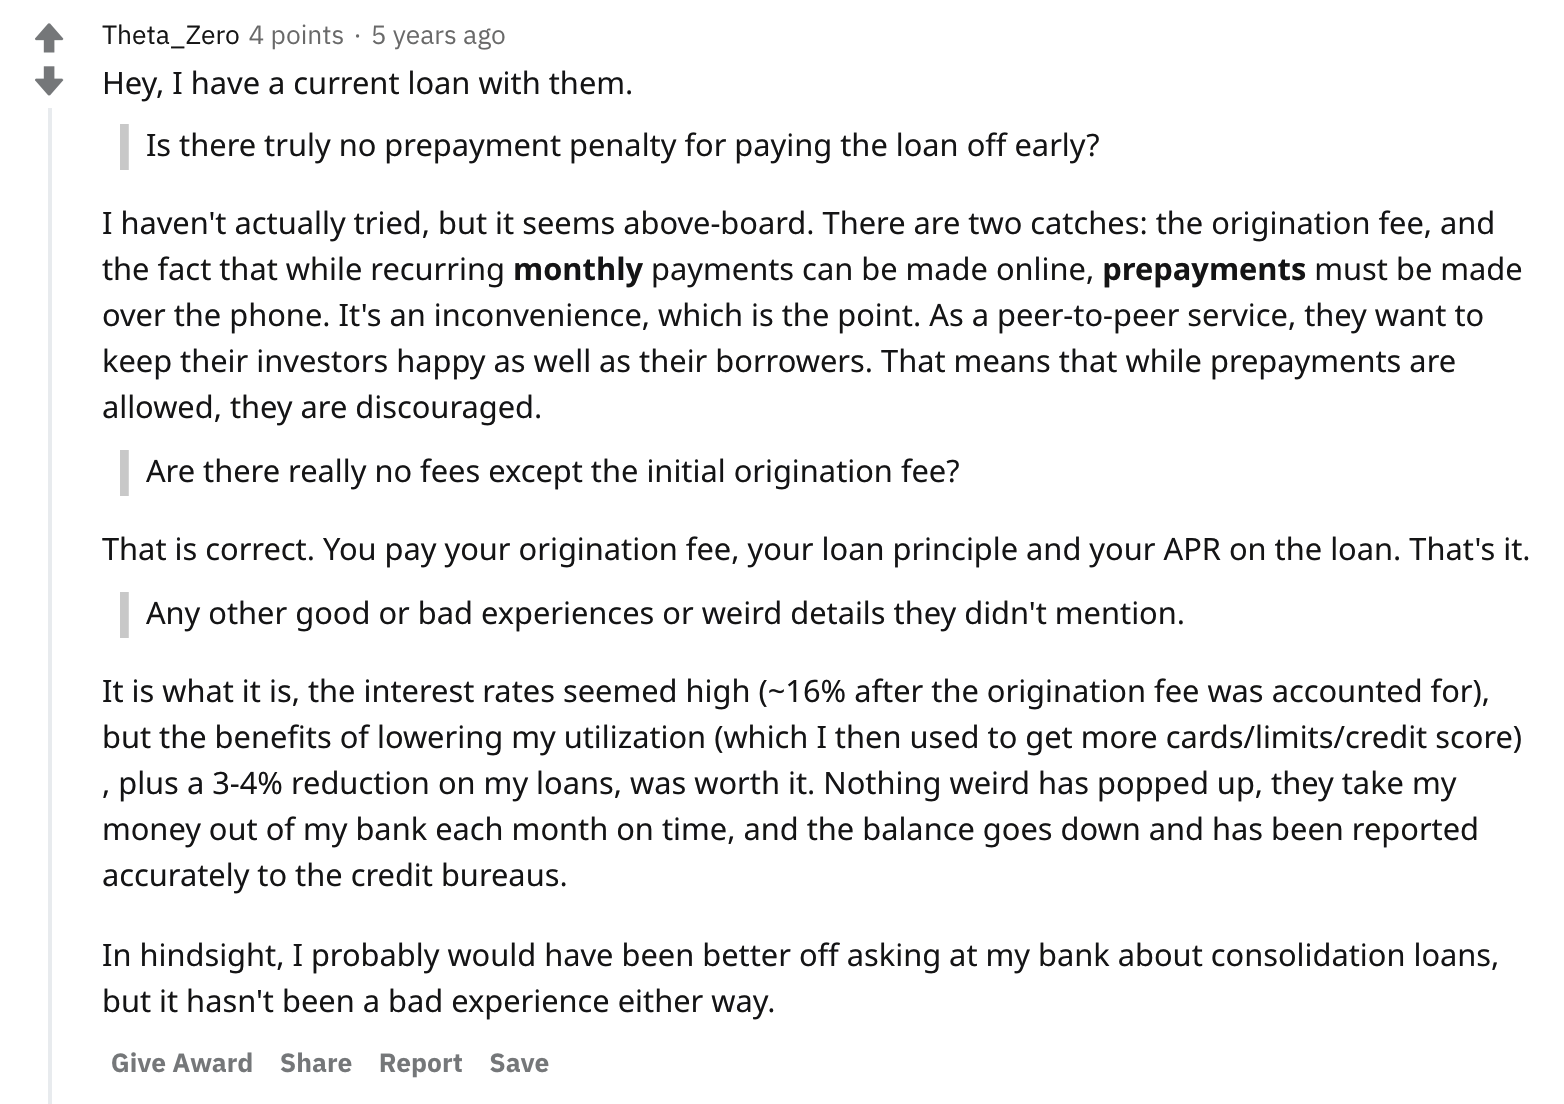Click the quoted prepayment penalty question
This screenshot has width=1564, height=1104.
pos(622,146)
